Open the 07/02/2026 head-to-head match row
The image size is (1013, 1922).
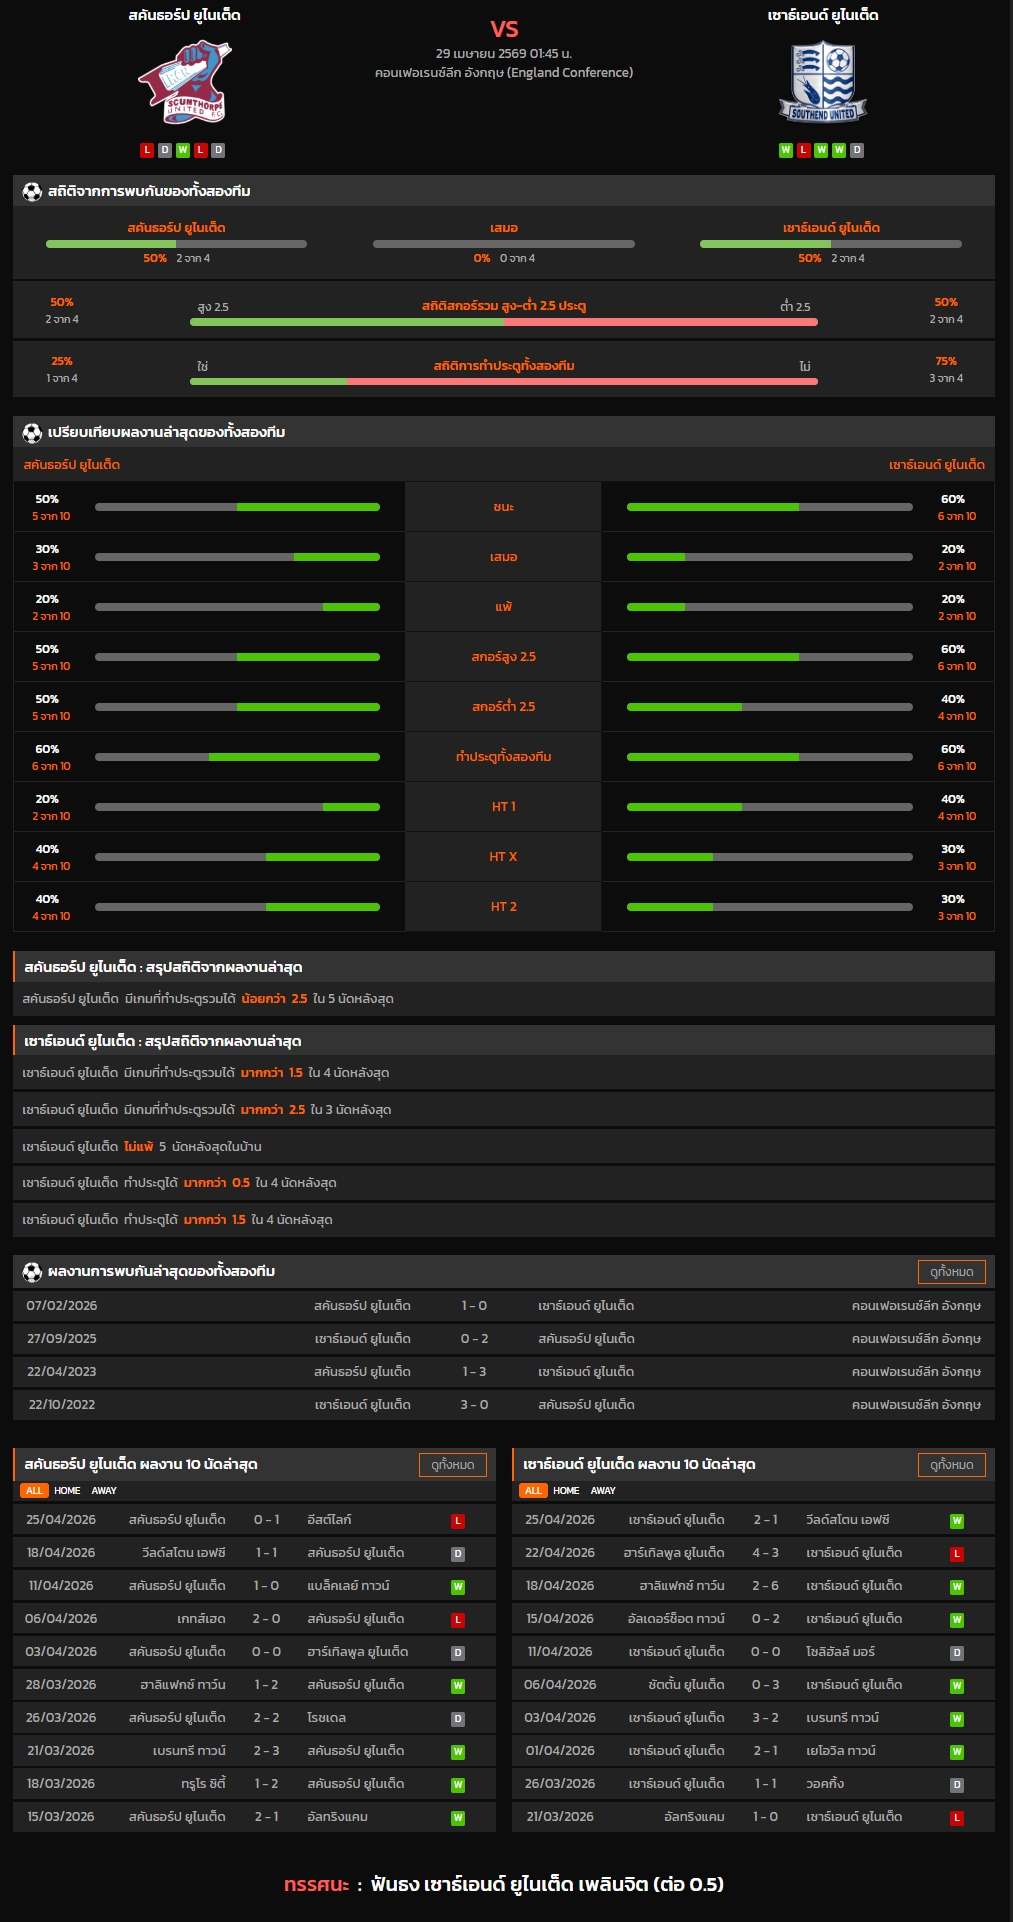click(504, 1305)
